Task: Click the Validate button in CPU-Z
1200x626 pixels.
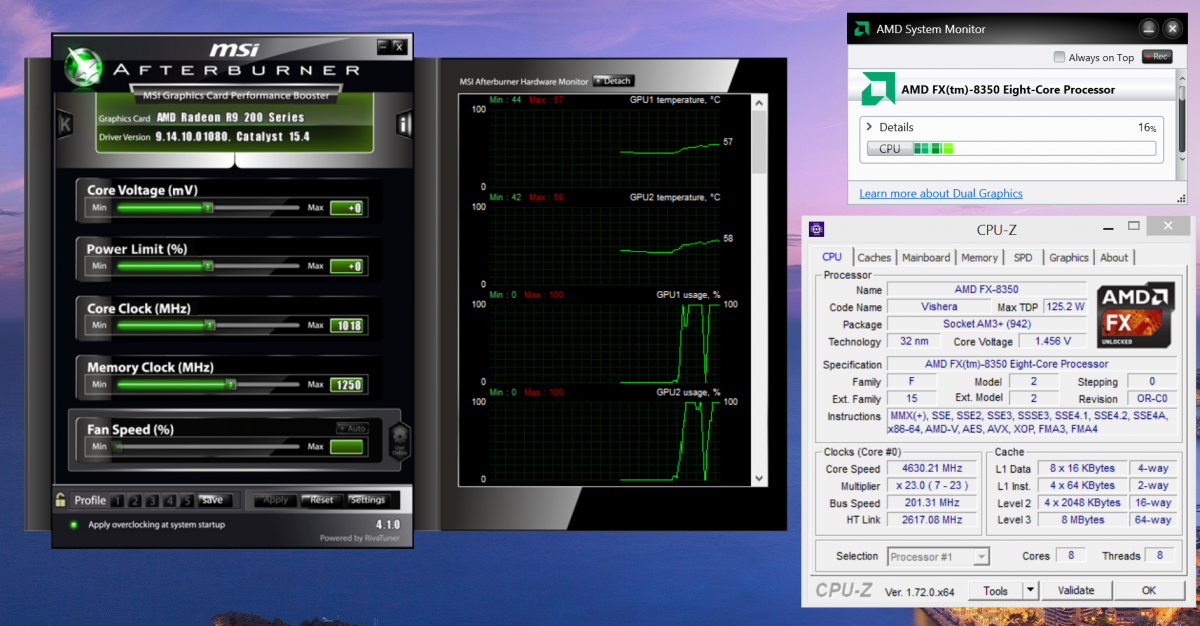Action: (x=1076, y=590)
